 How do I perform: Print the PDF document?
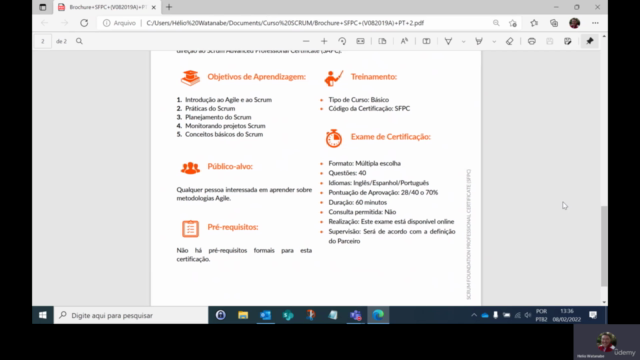(531, 41)
